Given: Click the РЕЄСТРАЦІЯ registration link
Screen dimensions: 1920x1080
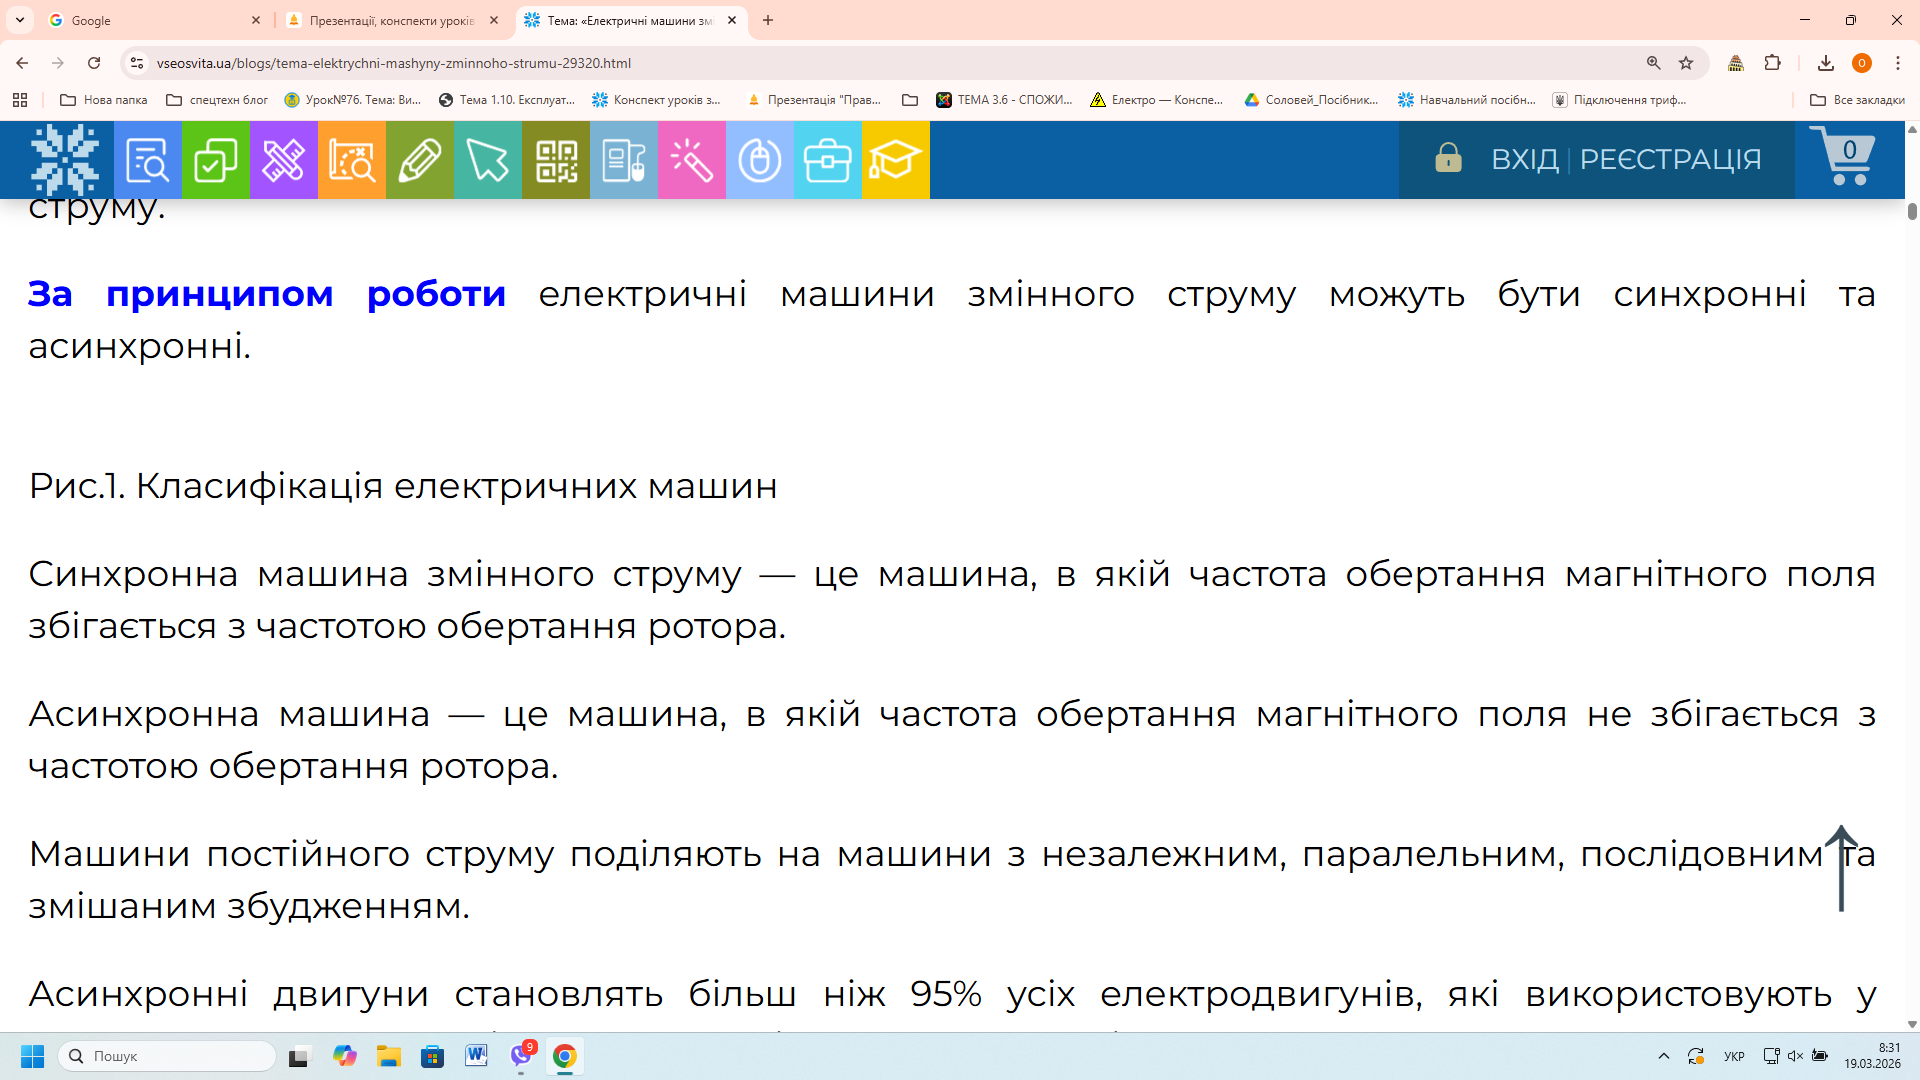Looking at the screenshot, I should pos(1670,159).
